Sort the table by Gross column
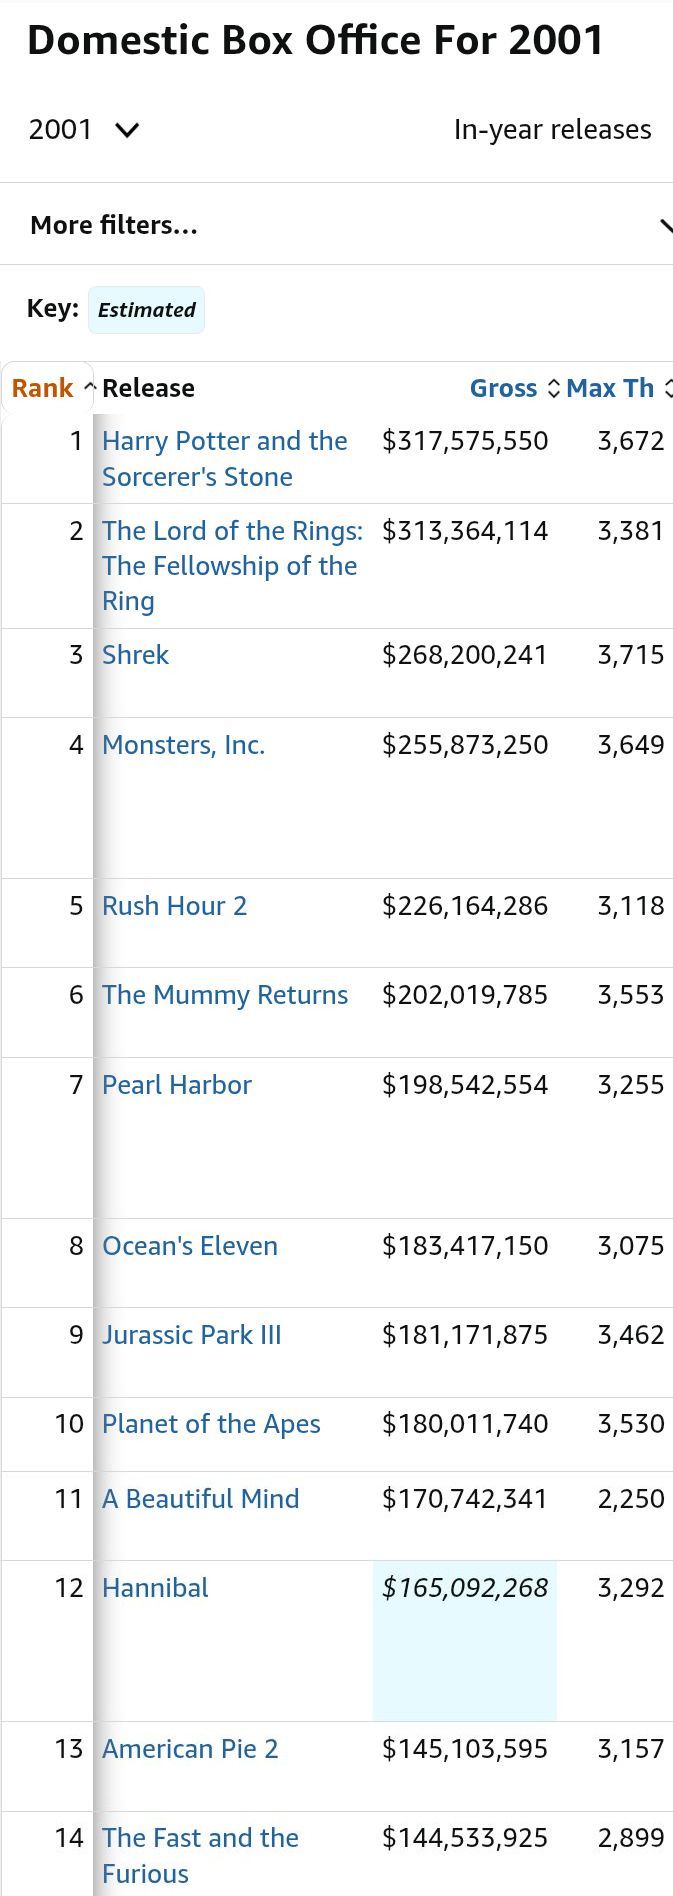The image size is (673, 1896). tap(504, 388)
